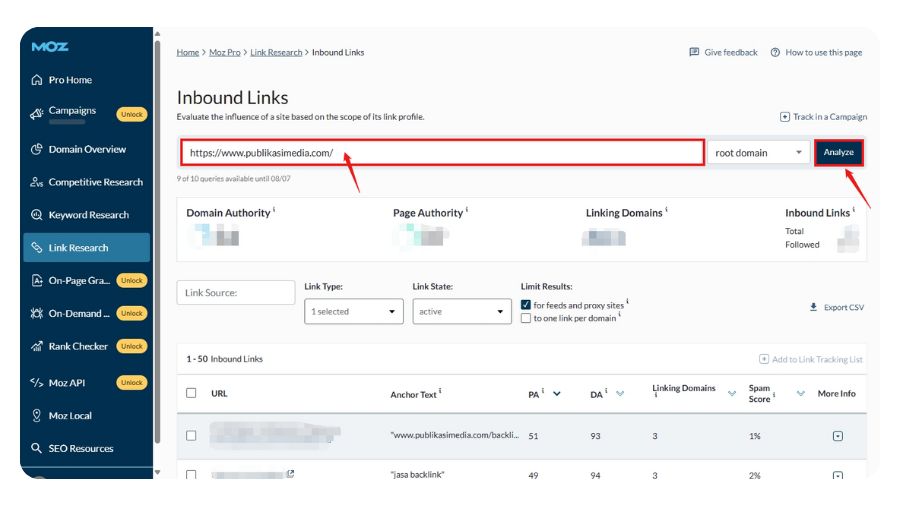The height and width of the screenshot is (506, 900).
Task: Select Link Research in the sidebar
Action: (x=87, y=248)
